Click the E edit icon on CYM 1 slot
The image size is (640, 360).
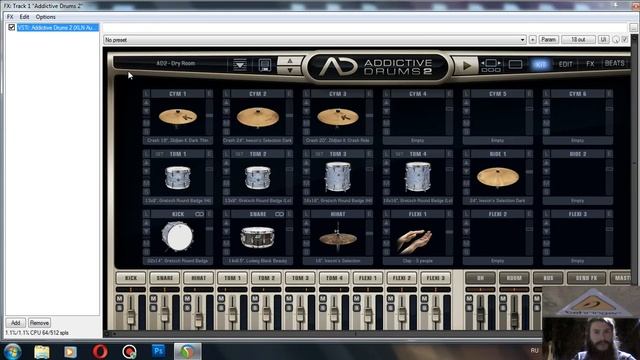209,94
